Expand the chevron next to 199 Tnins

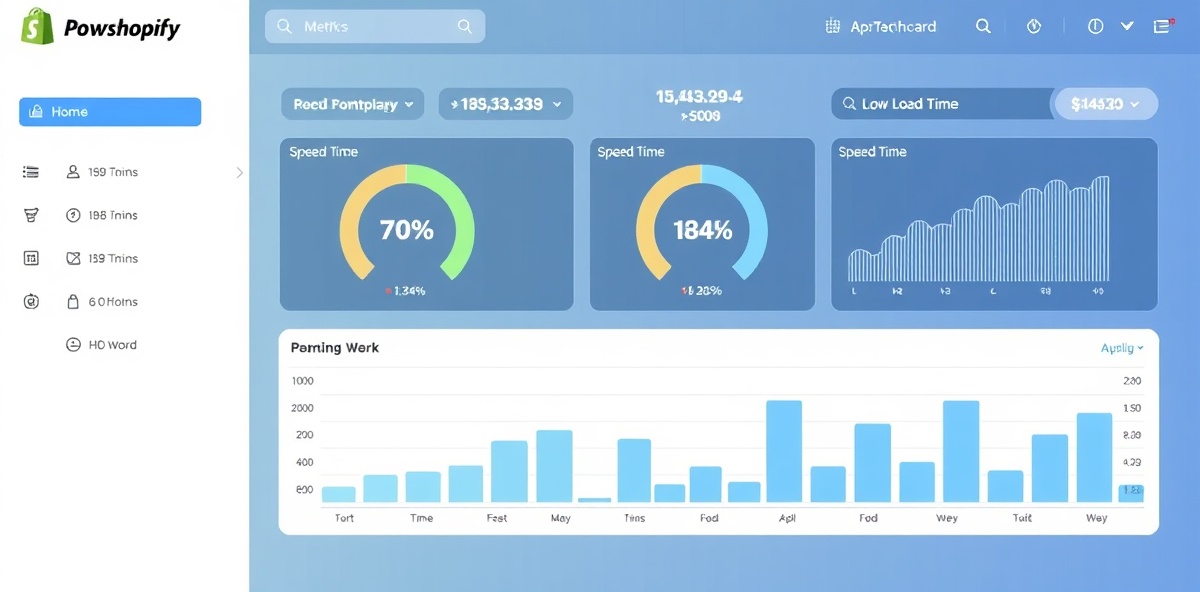238,172
